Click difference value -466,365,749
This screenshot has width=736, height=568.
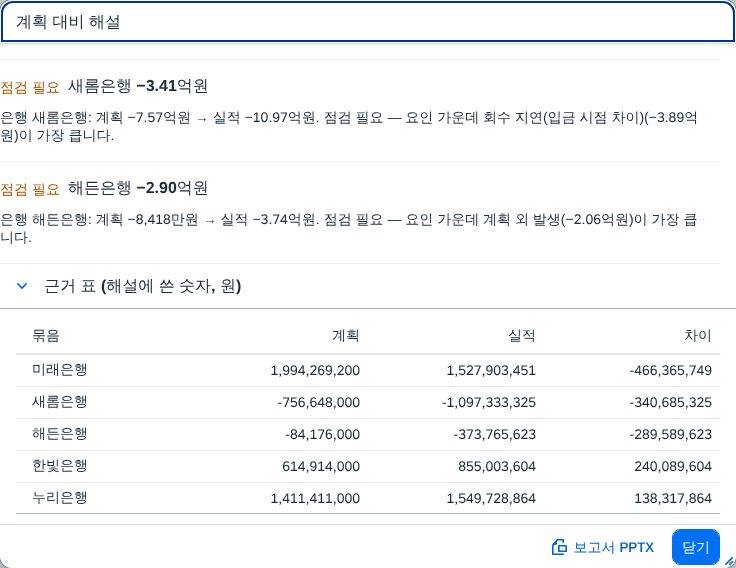point(671,370)
